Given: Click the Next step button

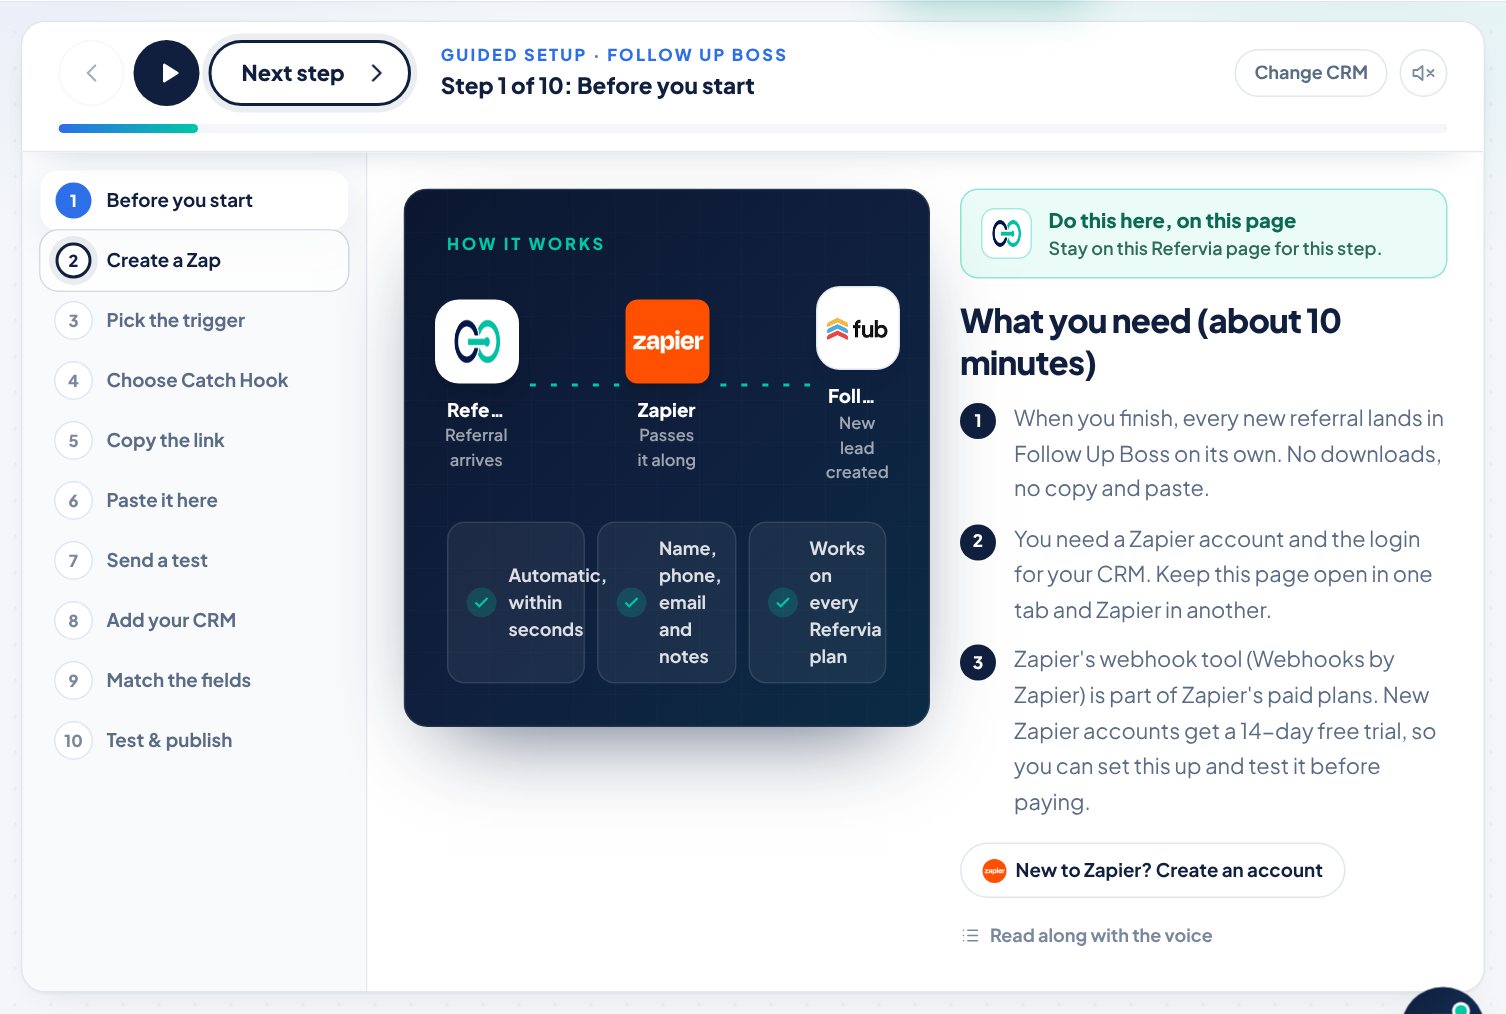Looking at the screenshot, I should pyautogui.click(x=310, y=73).
